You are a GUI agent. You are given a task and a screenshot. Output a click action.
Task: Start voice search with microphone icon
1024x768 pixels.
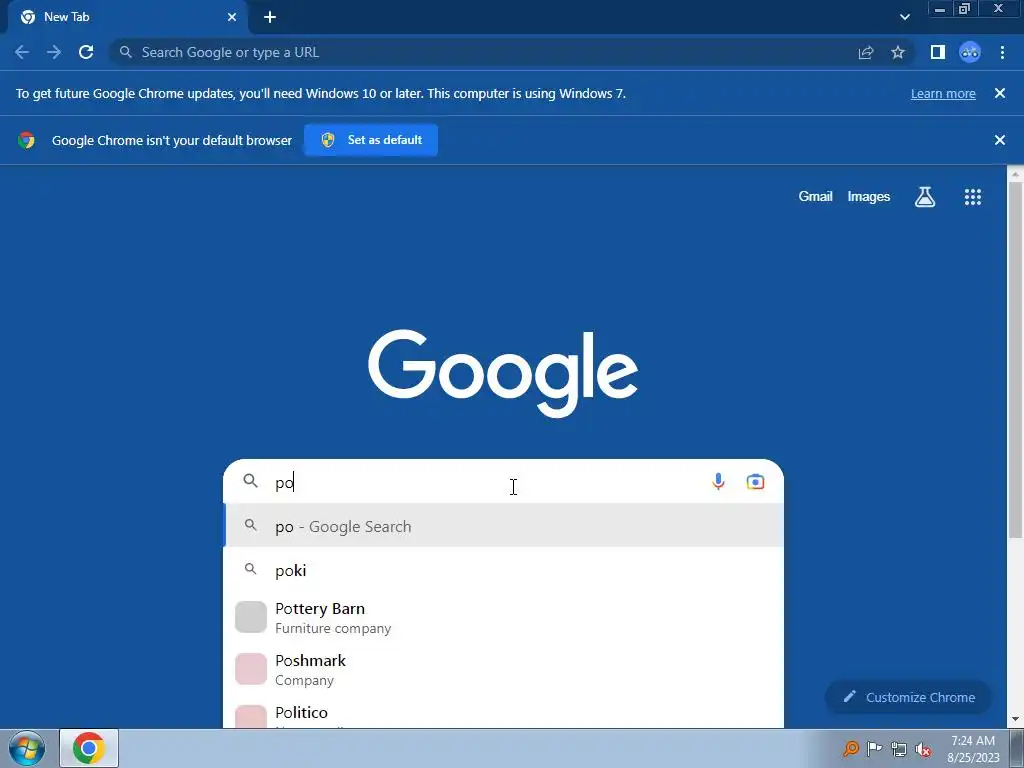point(718,481)
